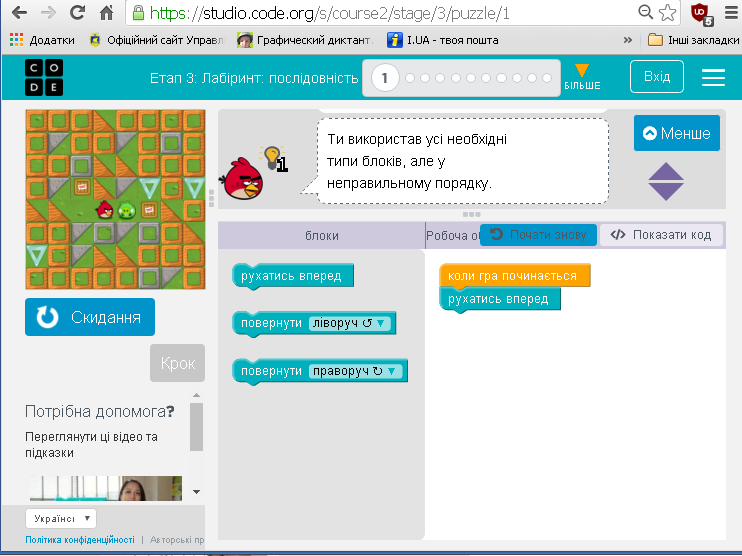Click help panel scrollbar down arrow
Viewport: 742px width, 556px height.
(x=196, y=492)
